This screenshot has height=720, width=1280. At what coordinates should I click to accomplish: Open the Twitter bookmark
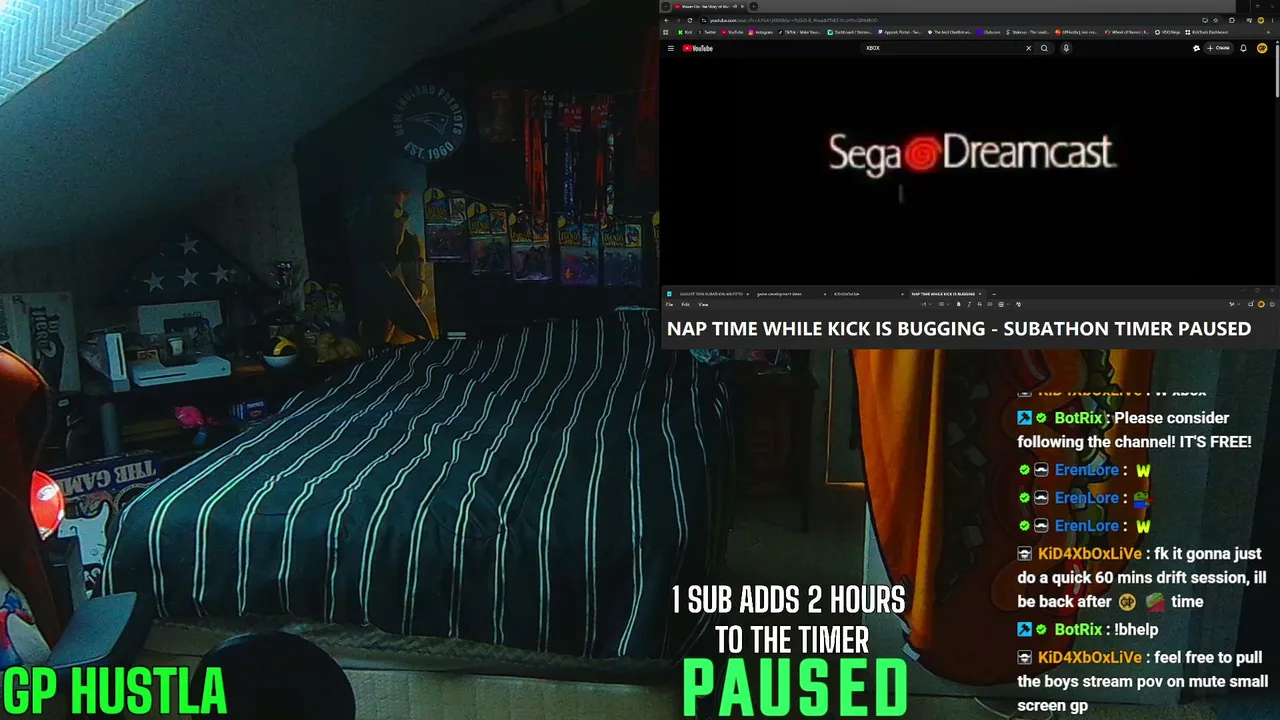pyautogui.click(x=708, y=32)
